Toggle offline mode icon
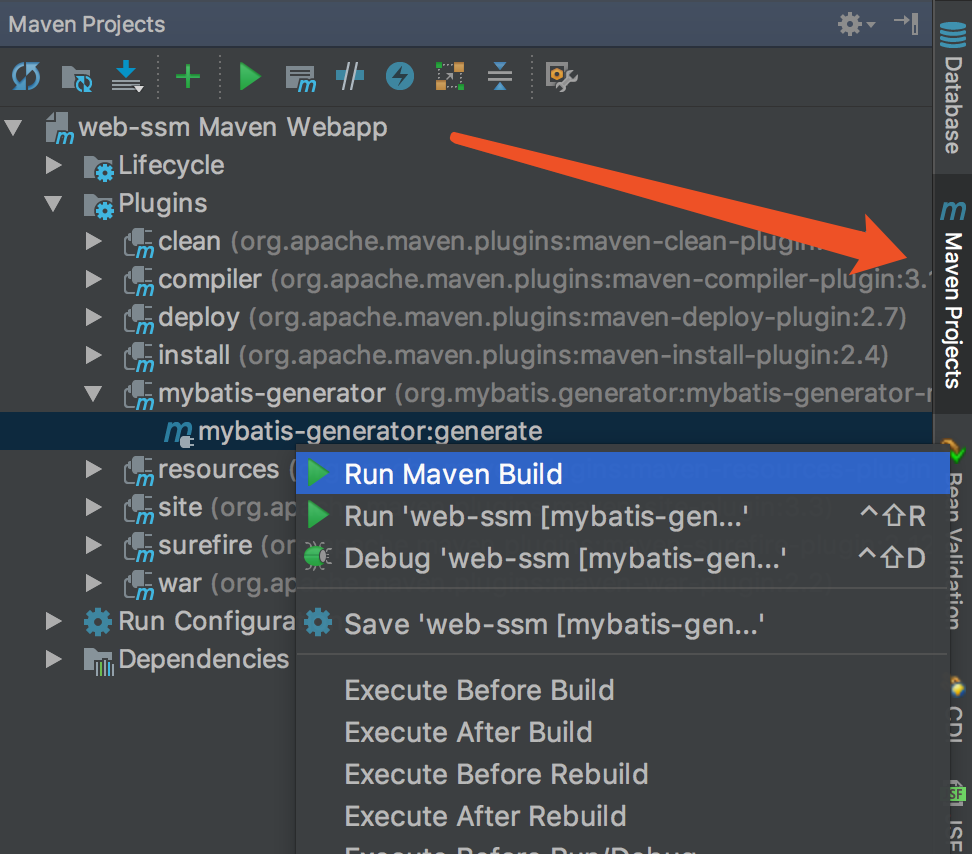The image size is (972, 854). pos(350,76)
